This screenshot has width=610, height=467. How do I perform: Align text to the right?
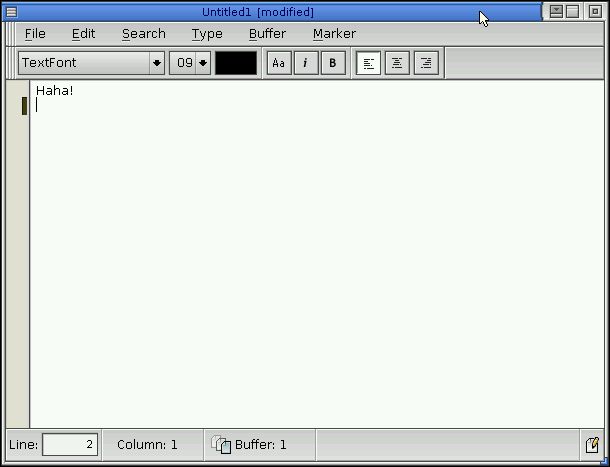click(426, 63)
